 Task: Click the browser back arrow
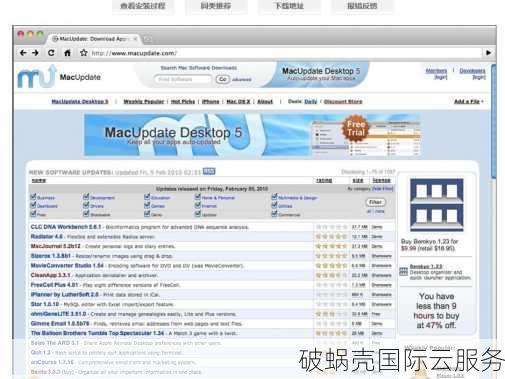pos(23,53)
